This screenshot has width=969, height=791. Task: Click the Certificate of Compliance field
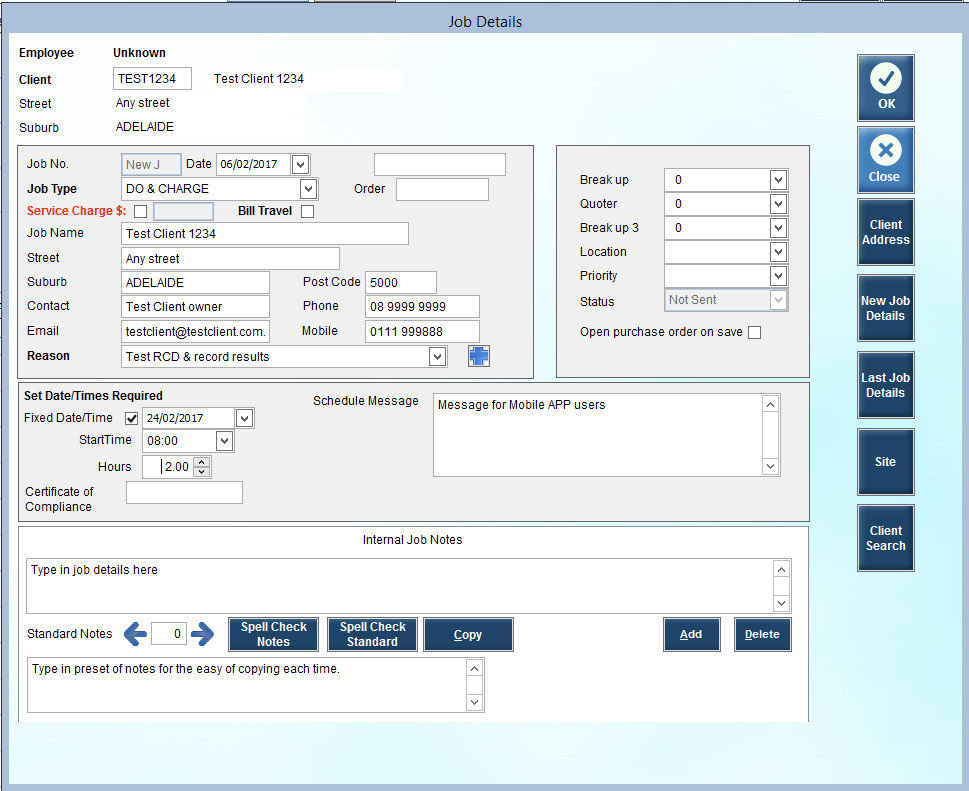pyautogui.click(x=184, y=493)
